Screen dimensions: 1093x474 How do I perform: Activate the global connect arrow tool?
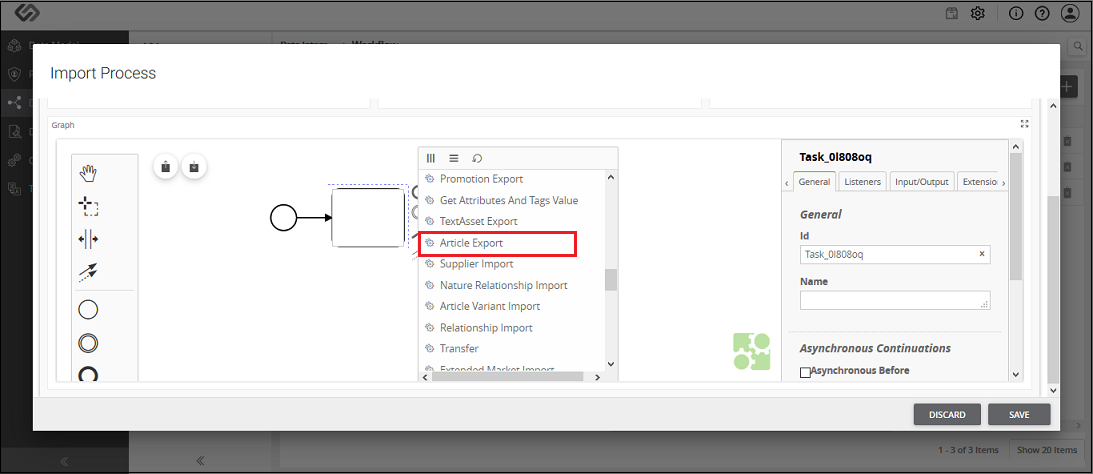(88, 273)
